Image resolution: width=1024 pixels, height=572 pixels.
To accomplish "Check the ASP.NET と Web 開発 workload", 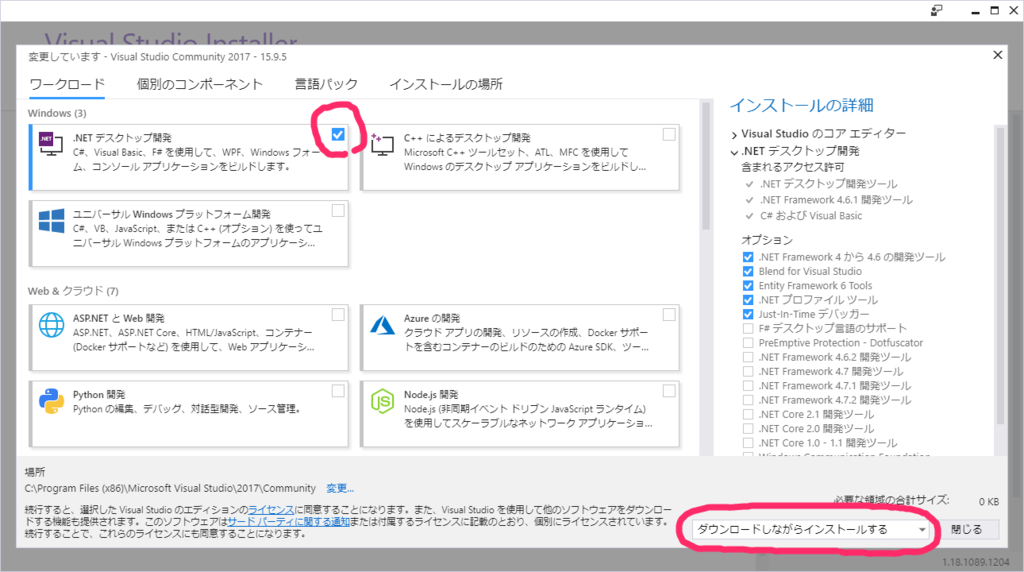I will [x=338, y=315].
